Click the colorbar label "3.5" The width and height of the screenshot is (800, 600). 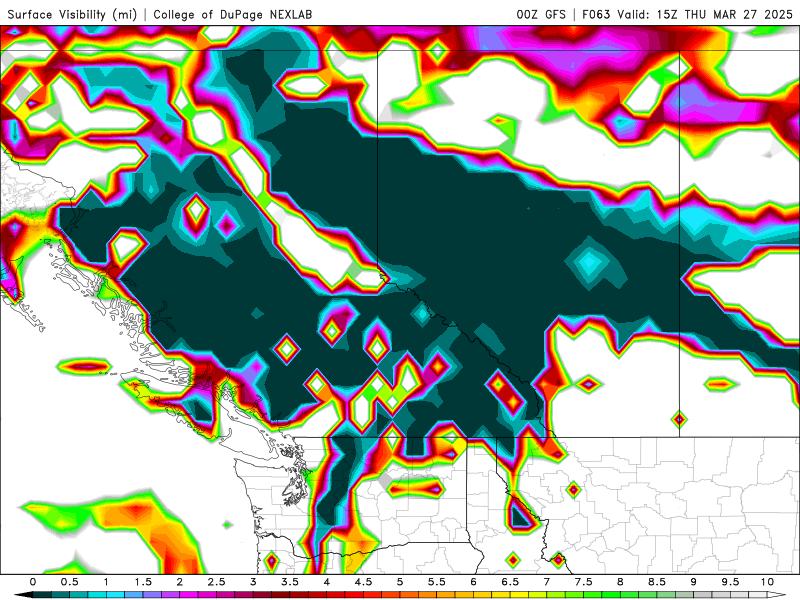click(x=290, y=582)
